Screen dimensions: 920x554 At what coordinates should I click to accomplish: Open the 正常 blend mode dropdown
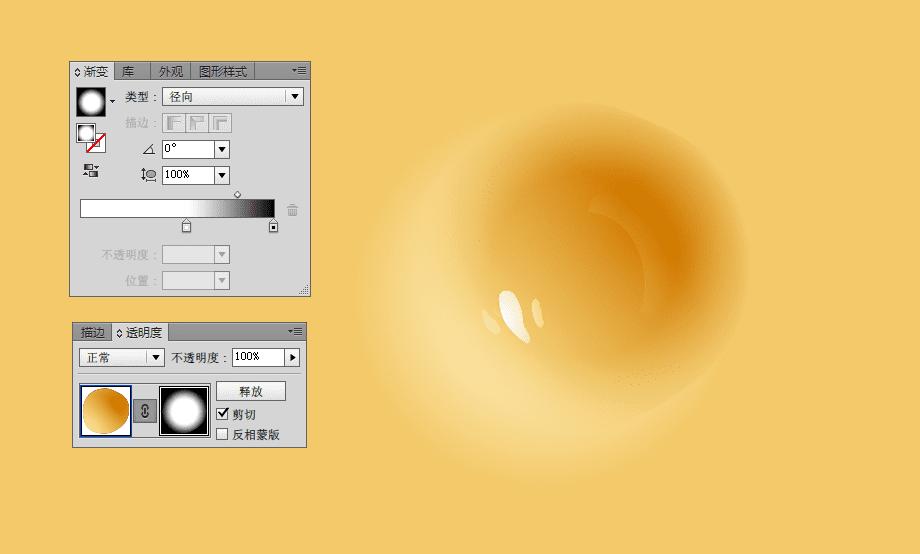(x=121, y=357)
